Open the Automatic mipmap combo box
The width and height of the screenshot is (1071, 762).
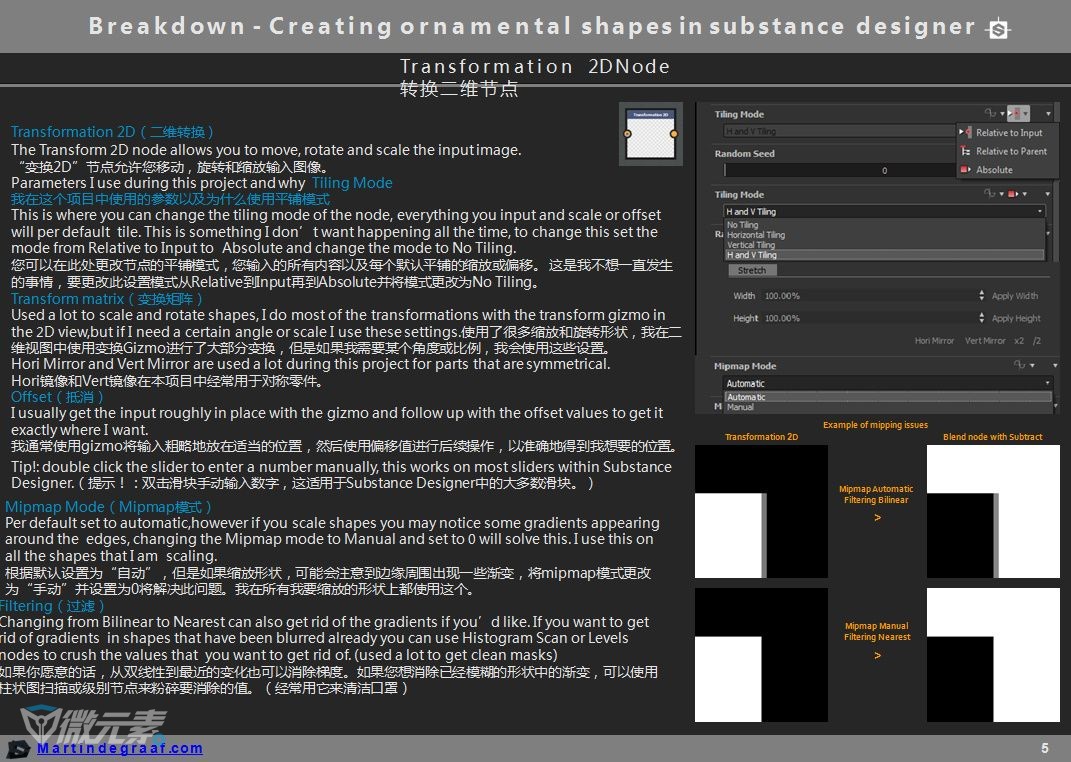(x=888, y=384)
